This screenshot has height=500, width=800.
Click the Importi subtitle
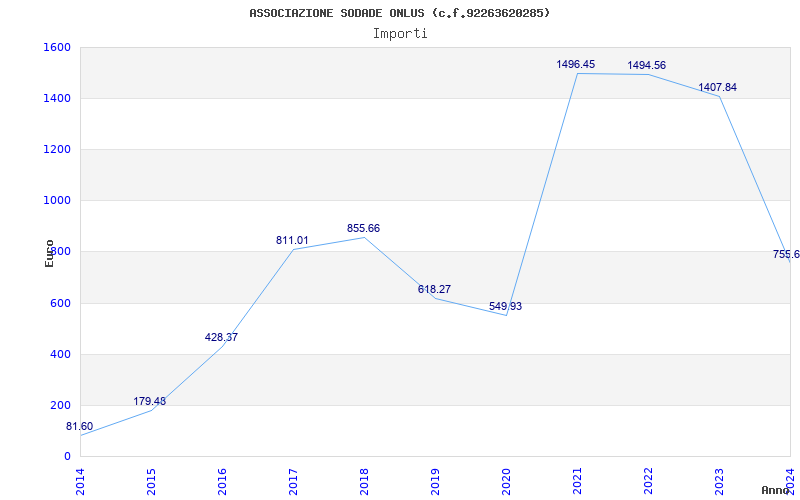400,34
